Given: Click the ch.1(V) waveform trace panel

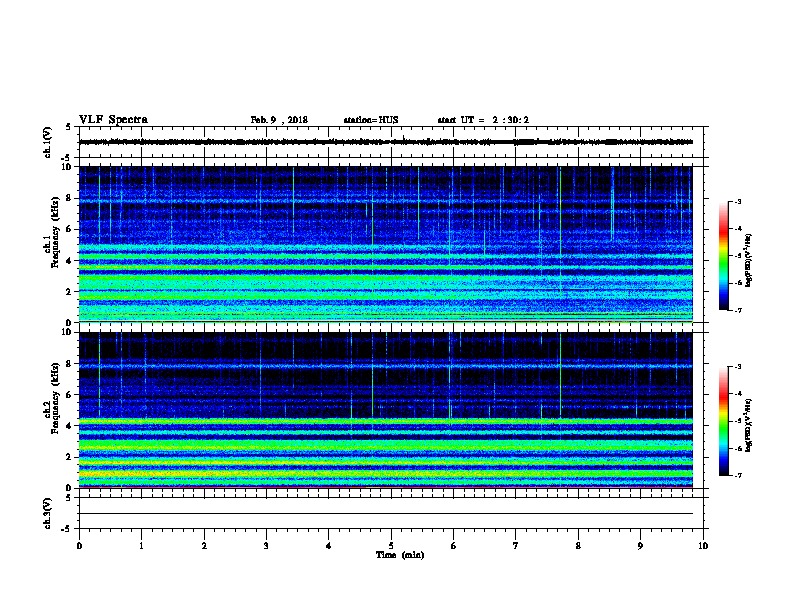Looking at the screenshot, I should pos(393,142).
